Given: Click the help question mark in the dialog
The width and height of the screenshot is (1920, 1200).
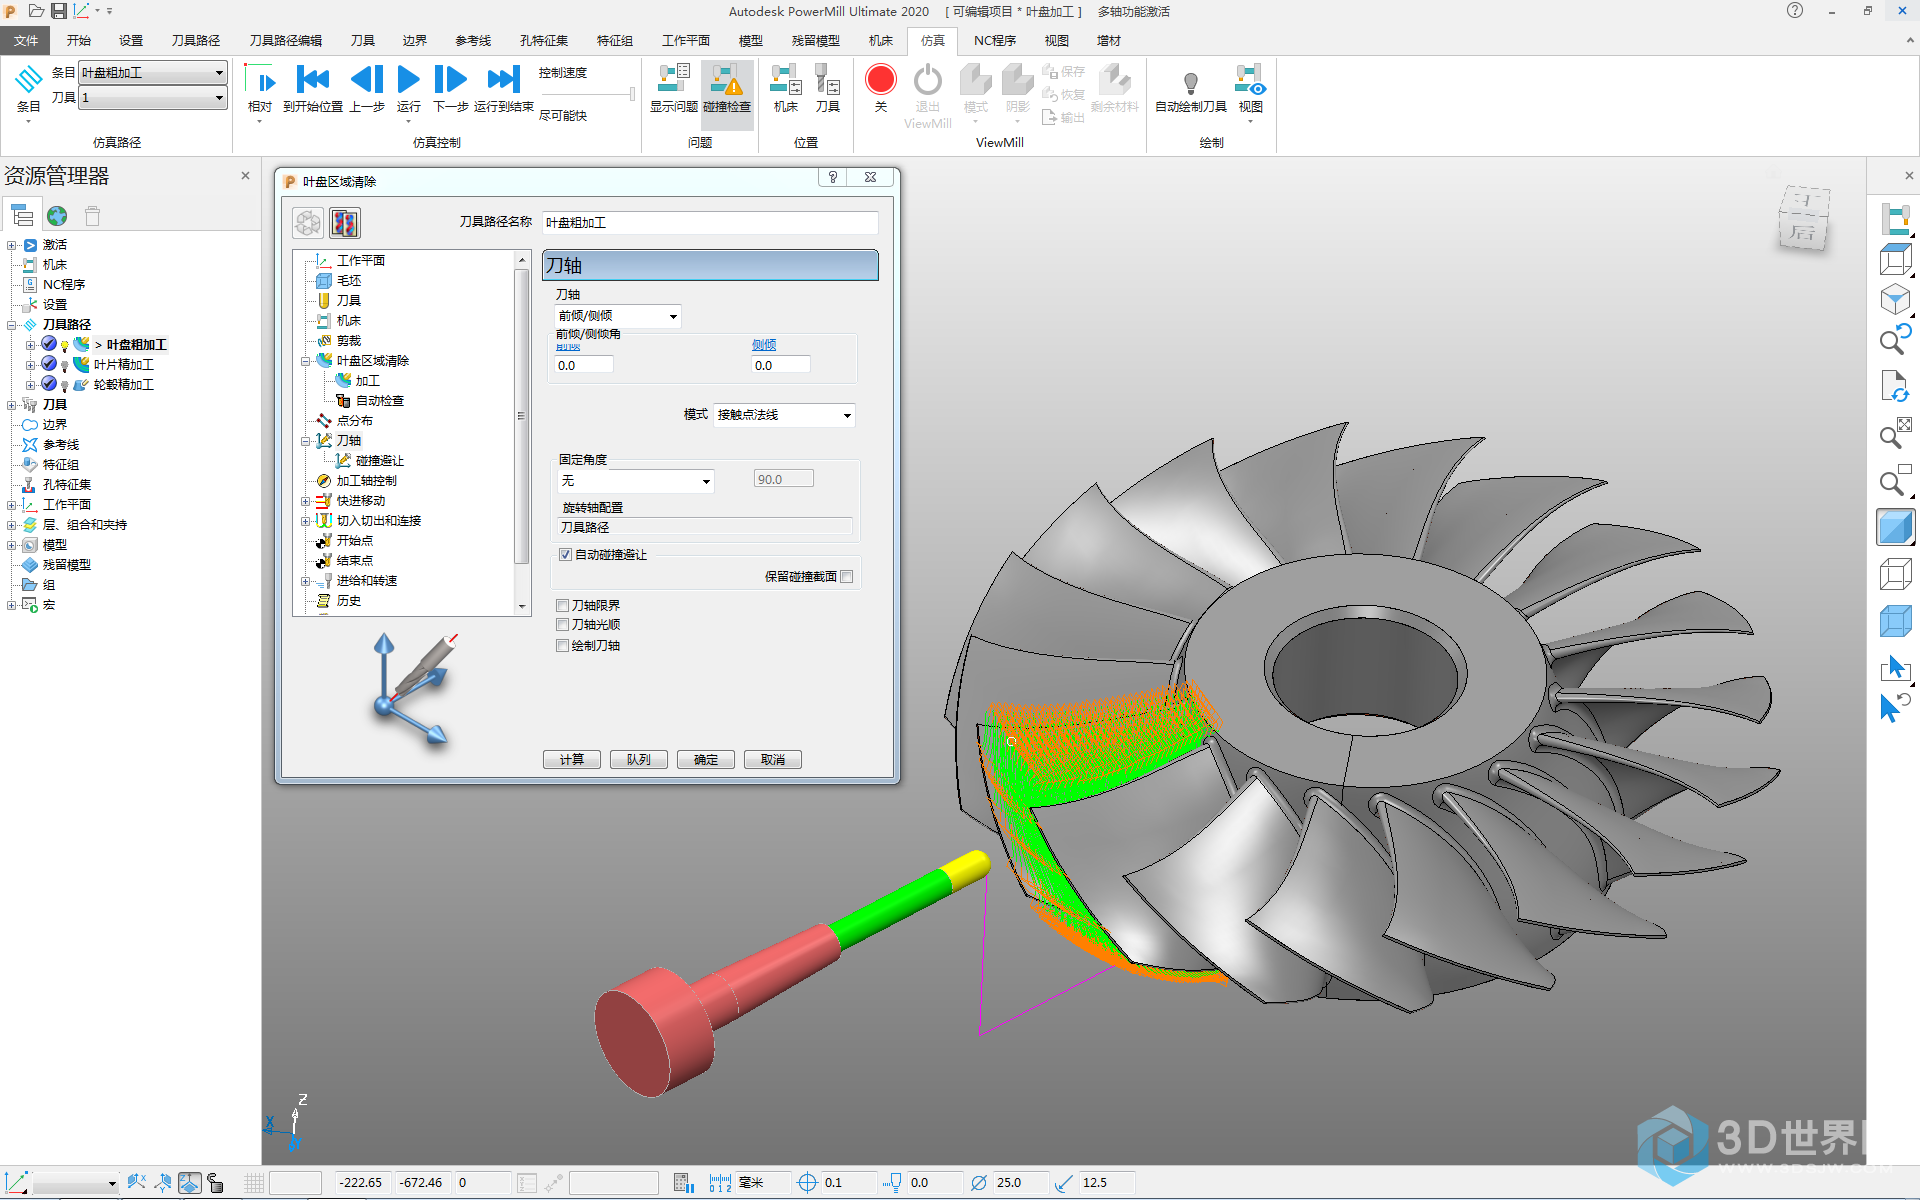Looking at the screenshot, I should coord(832,177).
